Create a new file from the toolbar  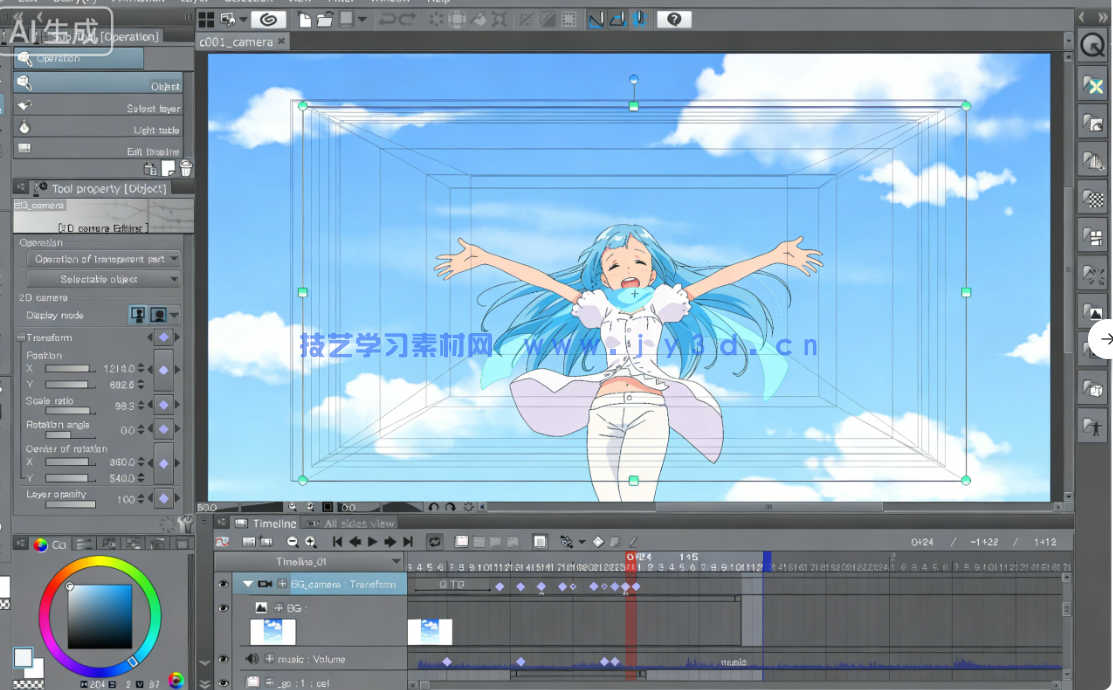click(305, 17)
